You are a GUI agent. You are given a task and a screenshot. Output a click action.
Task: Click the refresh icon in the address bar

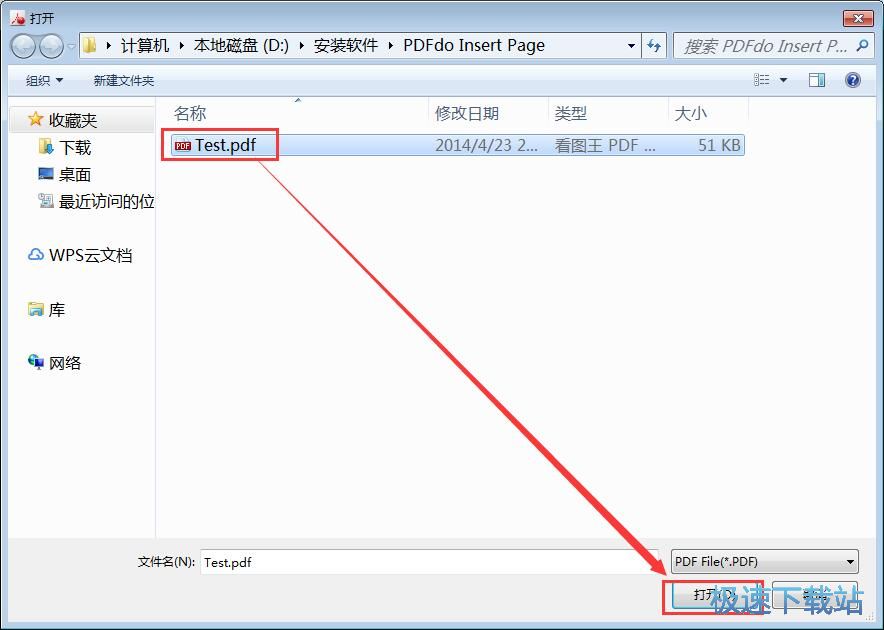[654, 45]
